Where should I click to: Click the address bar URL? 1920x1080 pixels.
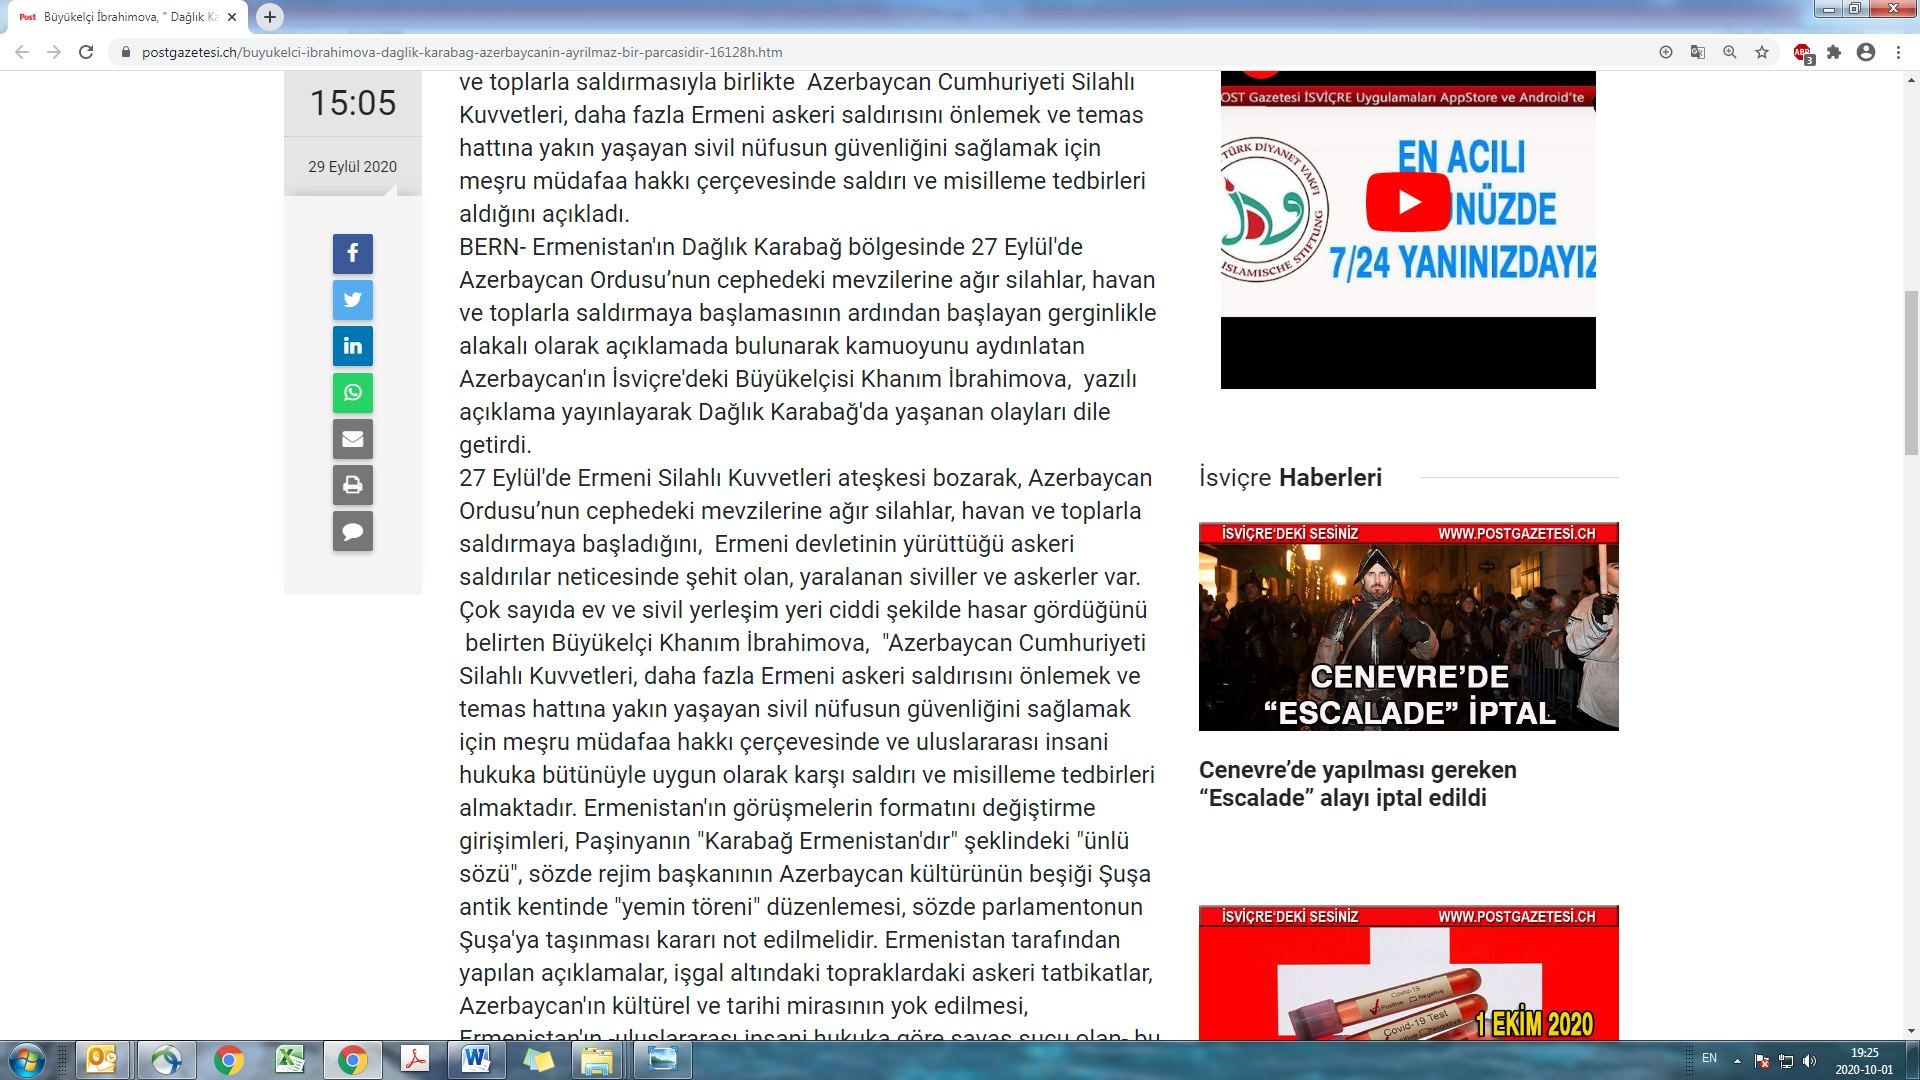(x=462, y=52)
